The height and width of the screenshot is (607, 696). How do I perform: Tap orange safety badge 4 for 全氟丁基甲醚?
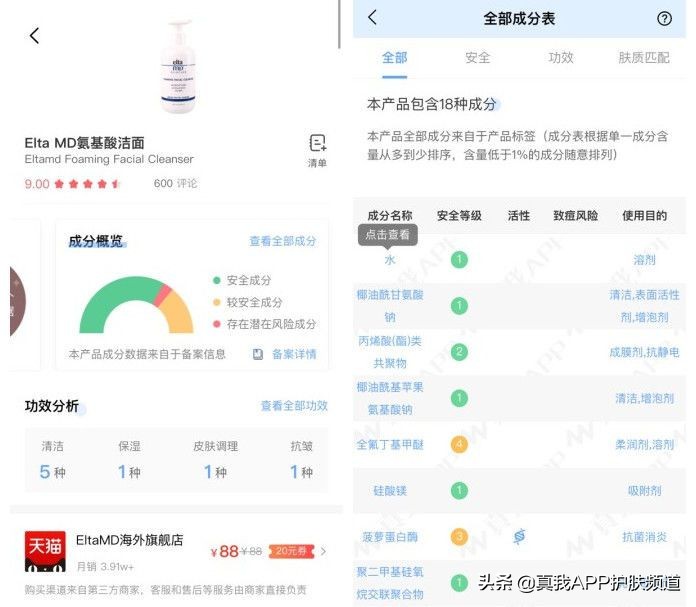pyautogui.click(x=459, y=444)
